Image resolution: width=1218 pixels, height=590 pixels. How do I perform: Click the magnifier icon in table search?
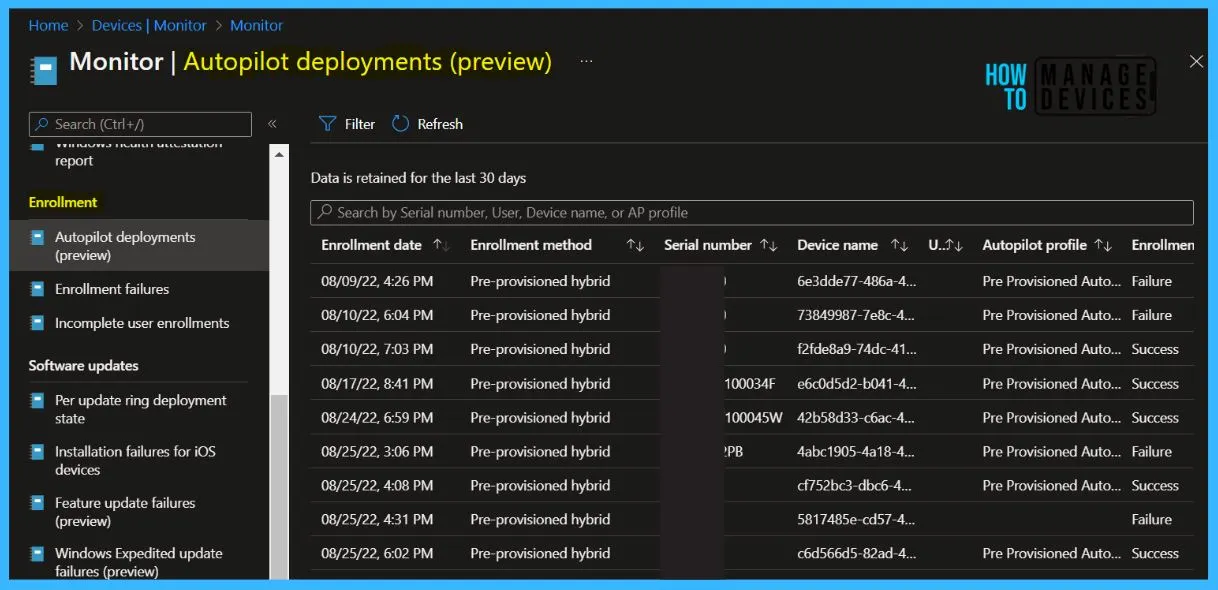(x=324, y=212)
